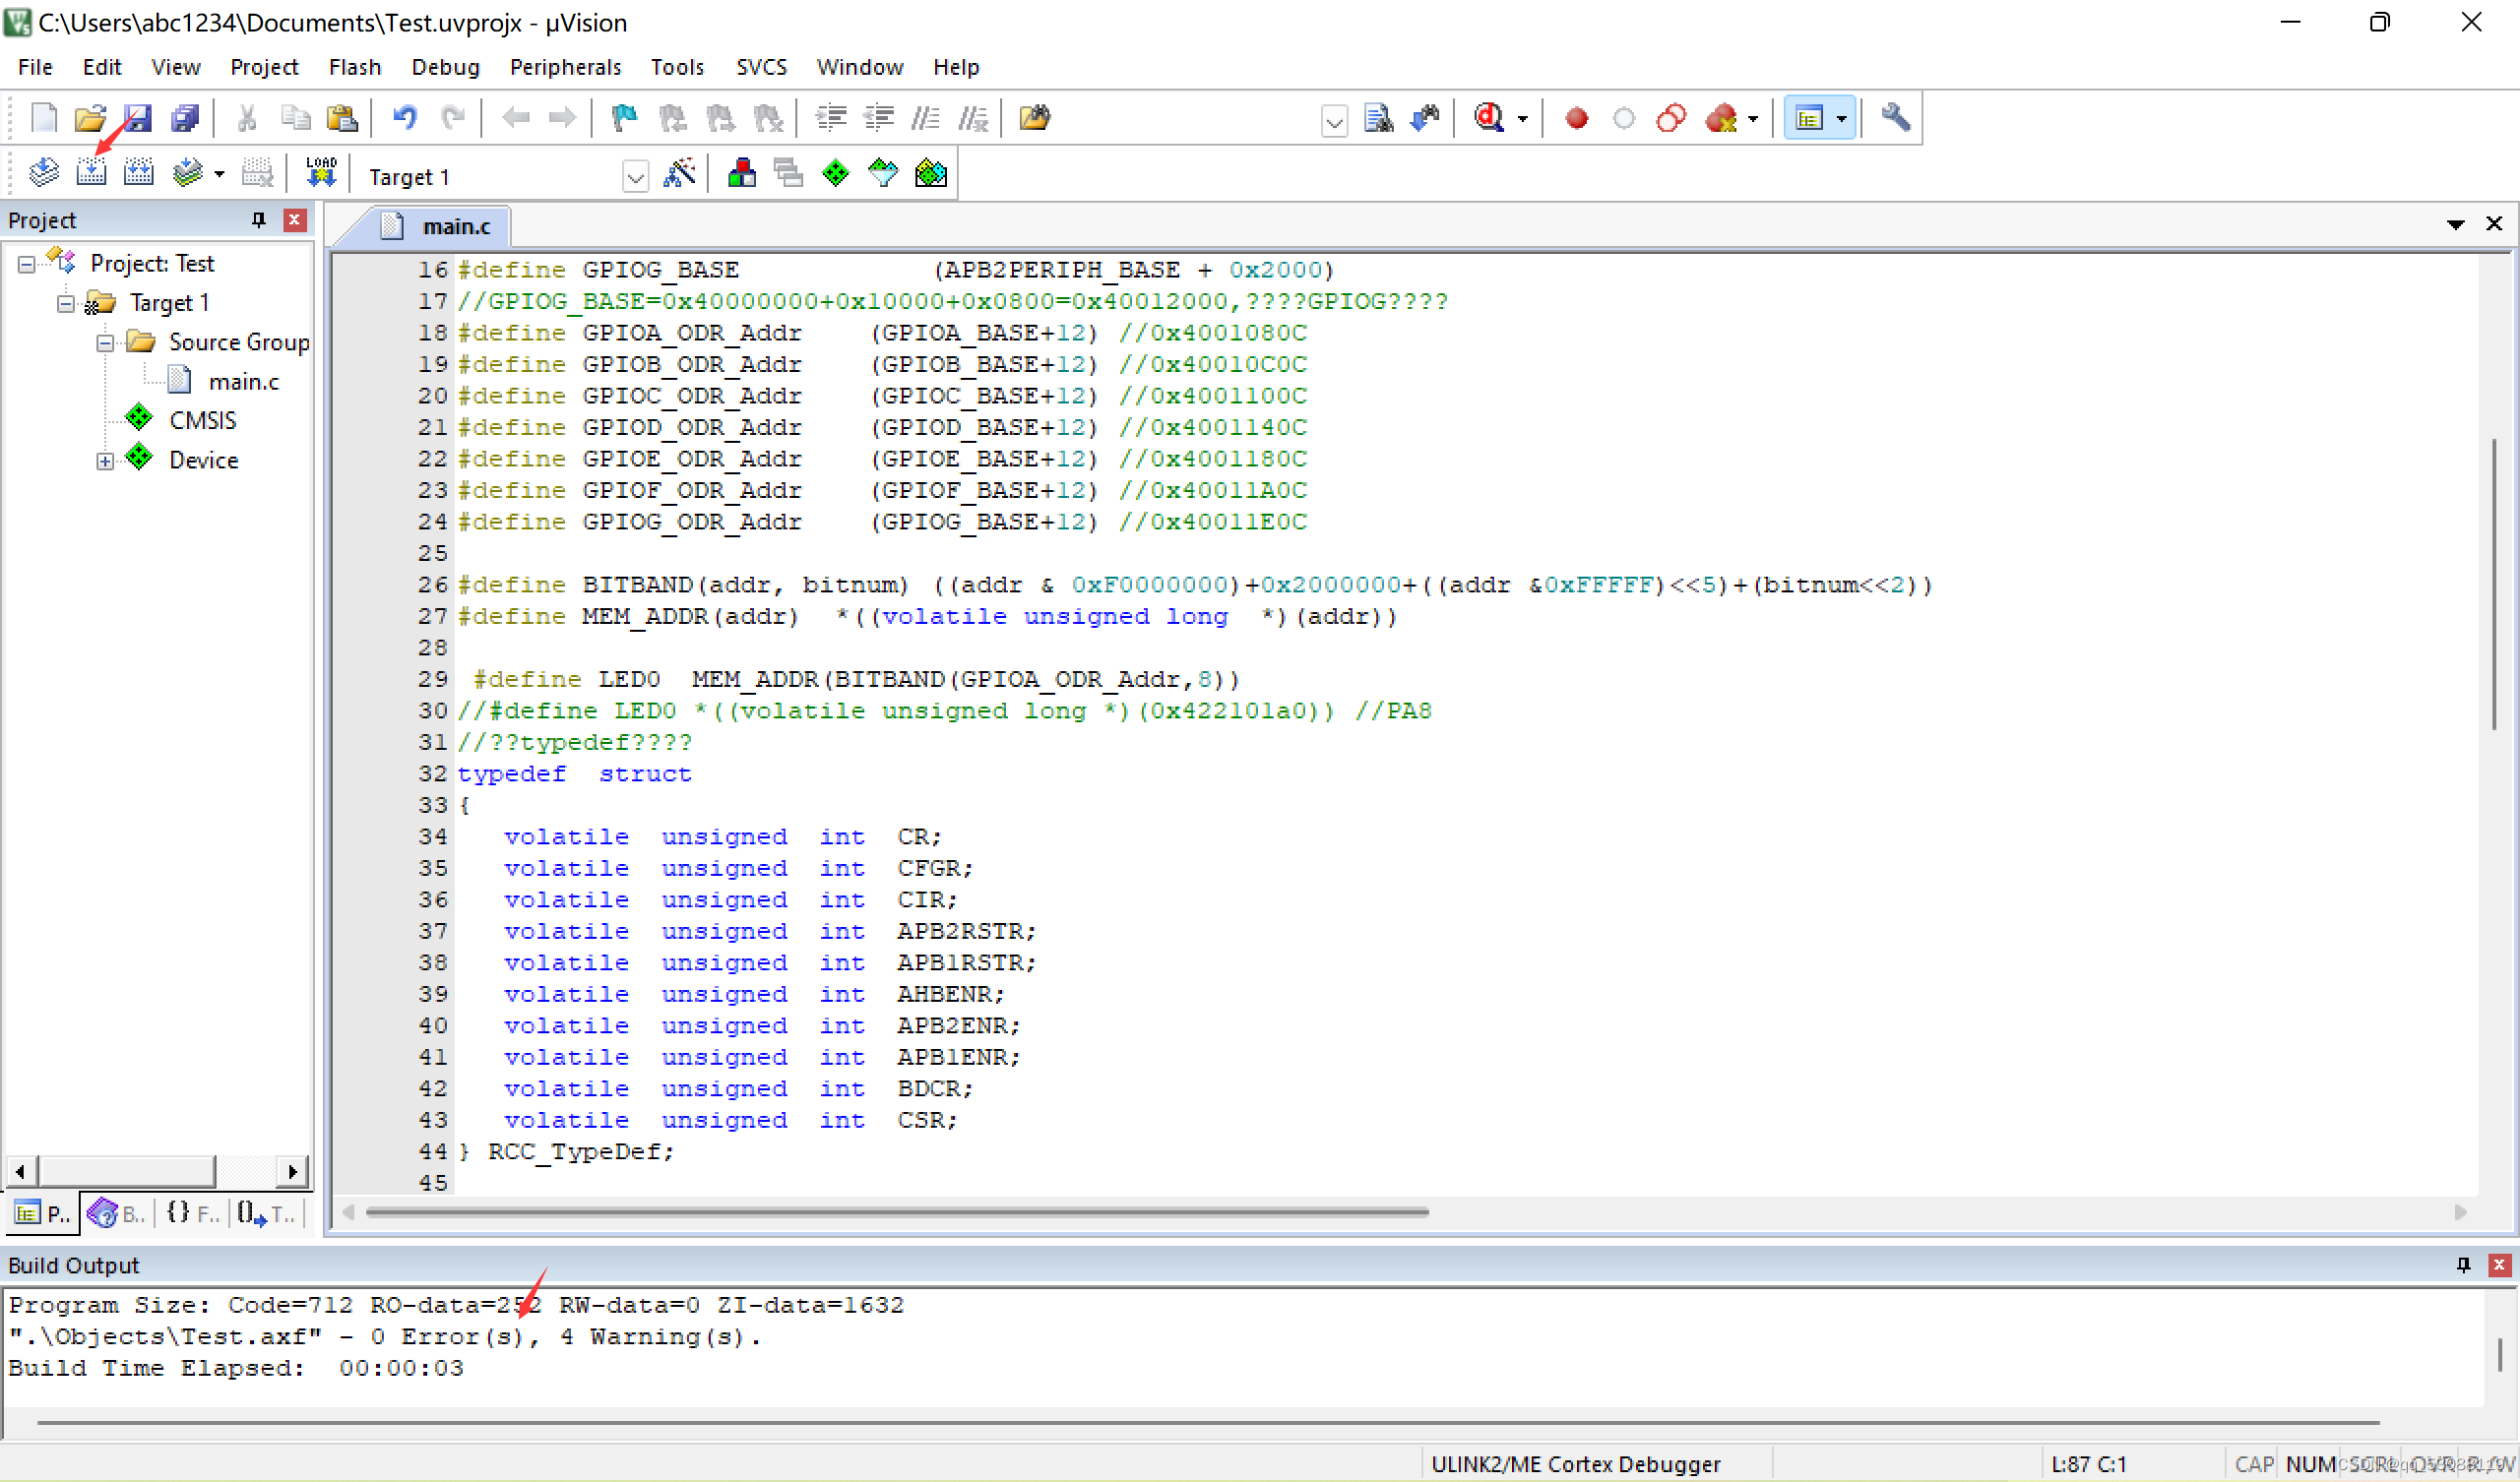Expand the Device tree node
The height and width of the screenshot is (1482, 2520).
[105, 461]
